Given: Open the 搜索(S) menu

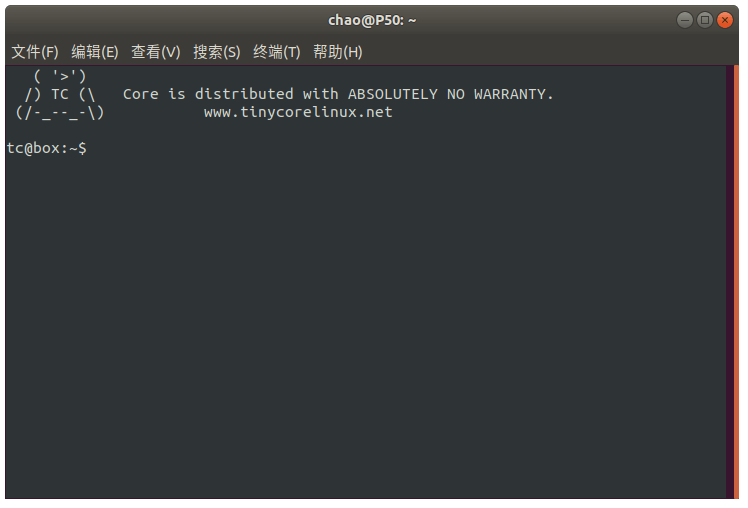Looking at the screenshot, I should click(x=217, y=52).
